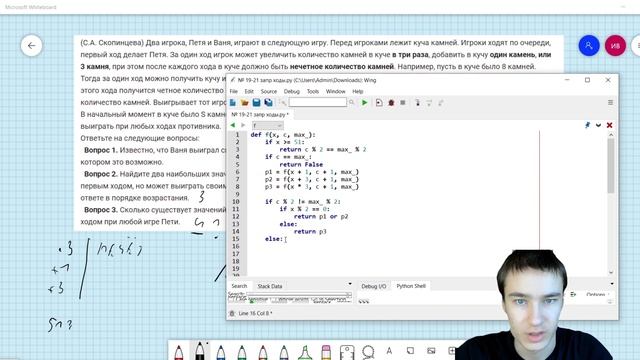Select the green pen in Whiteboard toolbar
Viewport: 640px width, 360px height.
[x=242, y=352]
